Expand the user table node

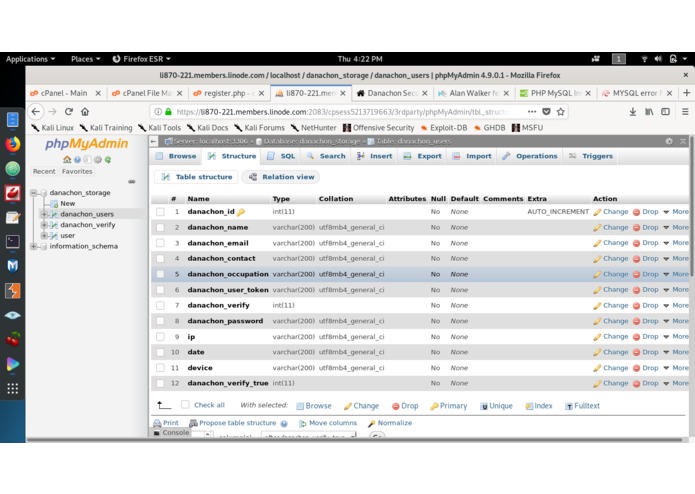click(x=44, y=235)
